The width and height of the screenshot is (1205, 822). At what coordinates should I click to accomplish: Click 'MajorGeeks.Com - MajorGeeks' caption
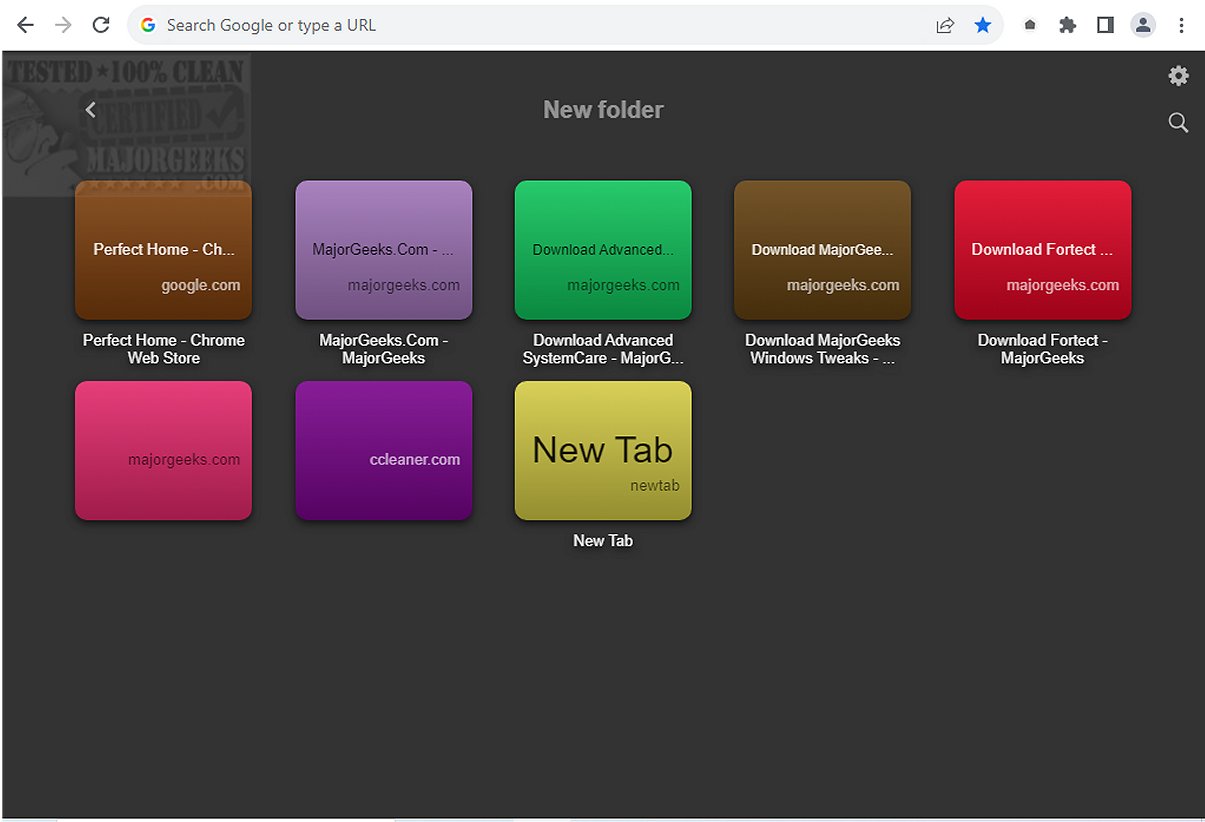click(x=384, y=349)
